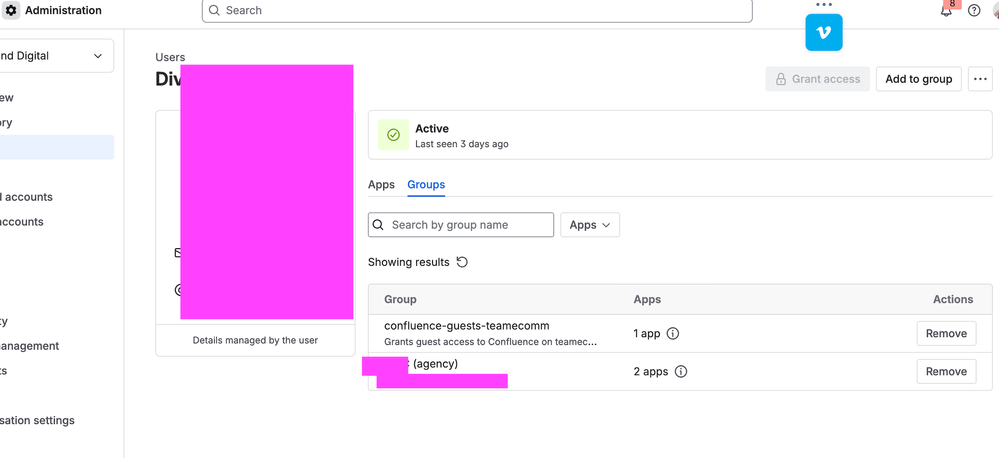Show info for the 1 app entry
Image resolution: width=999 pixels, height=458 pixels.
673,333
